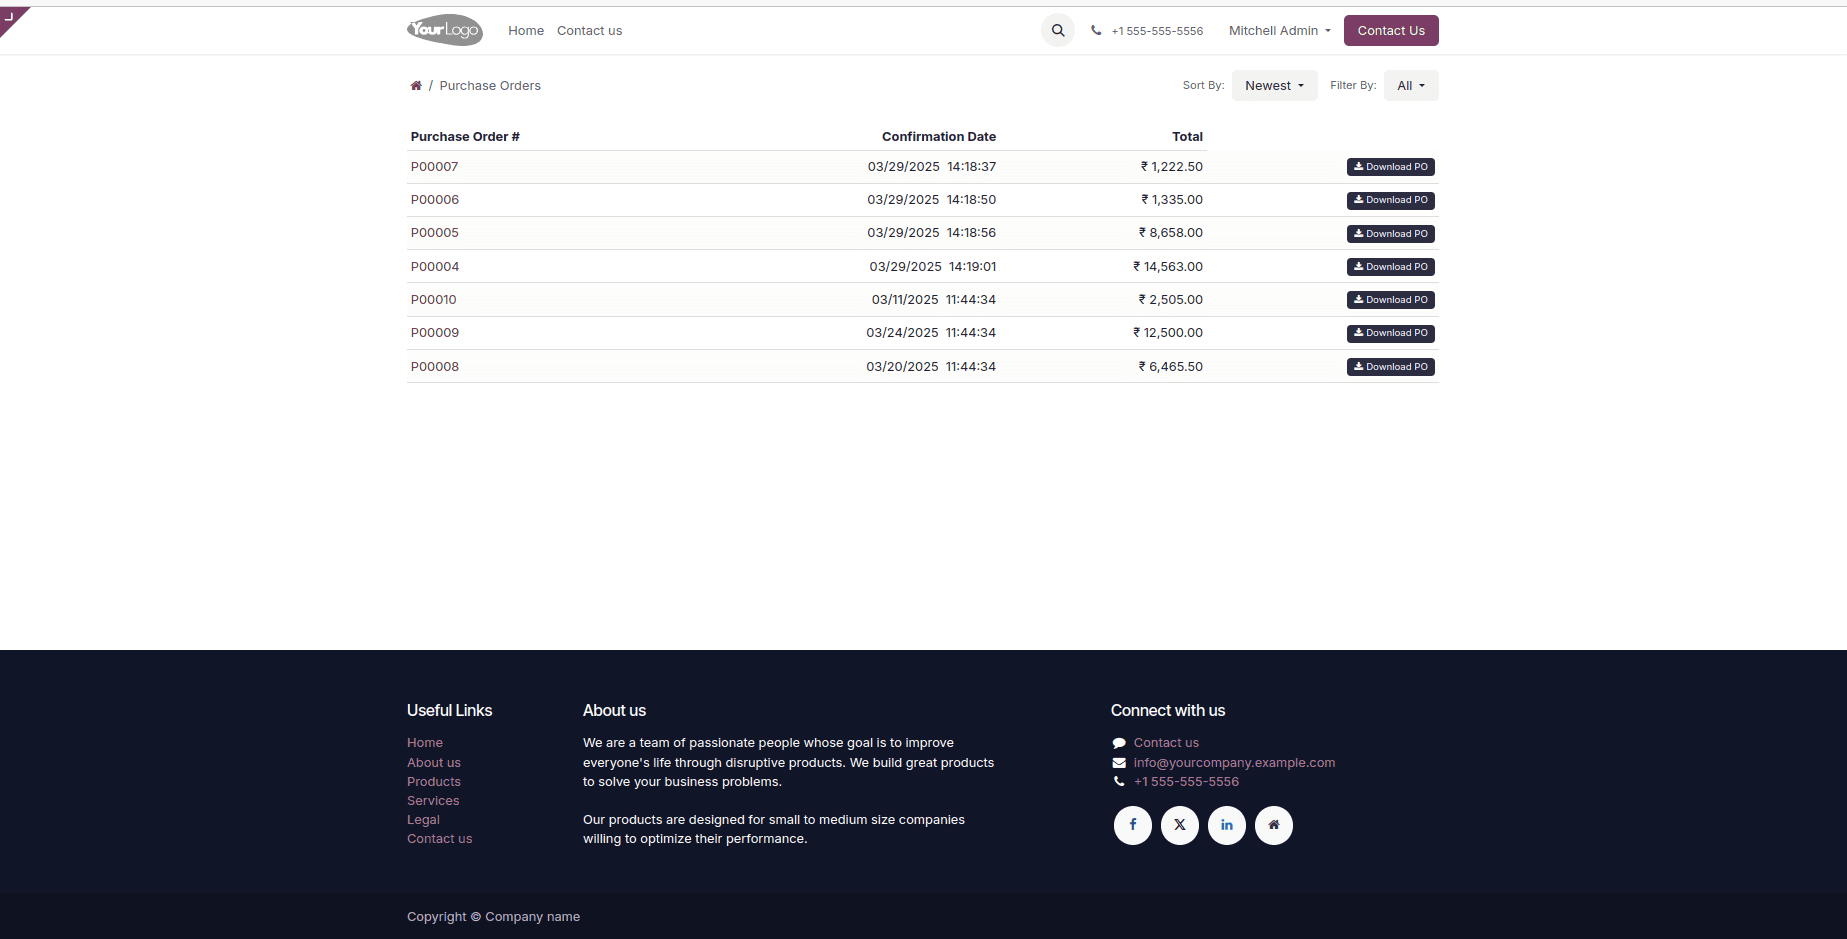Viewport: 1847px width, 939px height.
Task: Click the total ₹ 14,563.00
Action: [1167, 267]
